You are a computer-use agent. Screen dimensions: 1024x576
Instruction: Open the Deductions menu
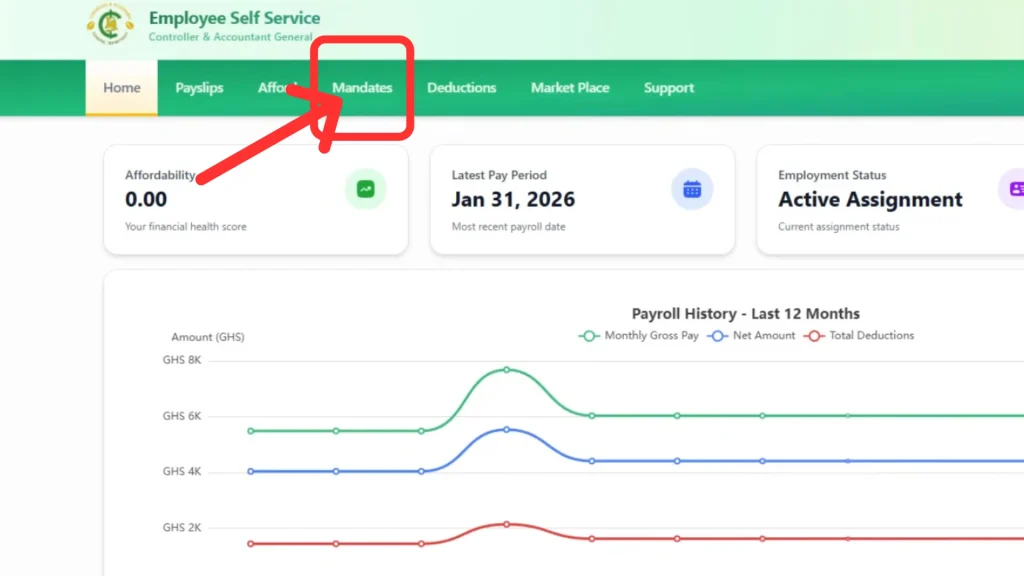[462, 88]
